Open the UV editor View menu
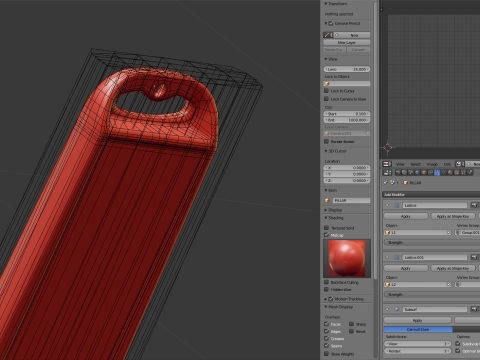 pos(400,164)
